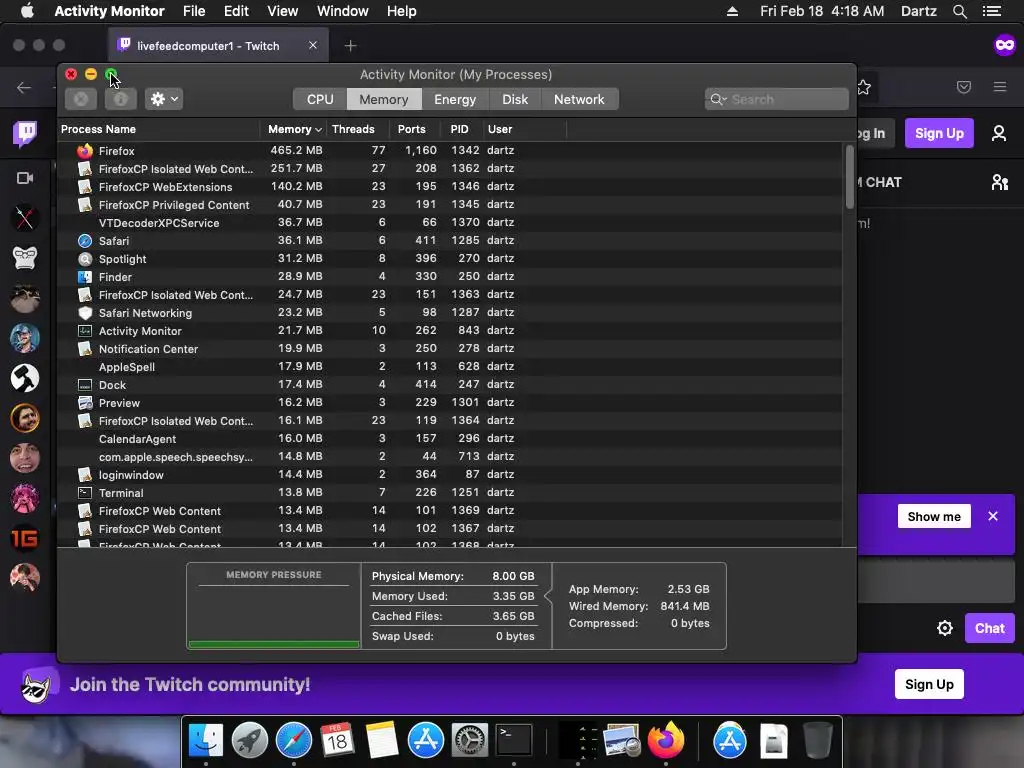Click the Twitch Sign Up button in header
This screenshot has height=768, width=1024.
coord(939,133)
